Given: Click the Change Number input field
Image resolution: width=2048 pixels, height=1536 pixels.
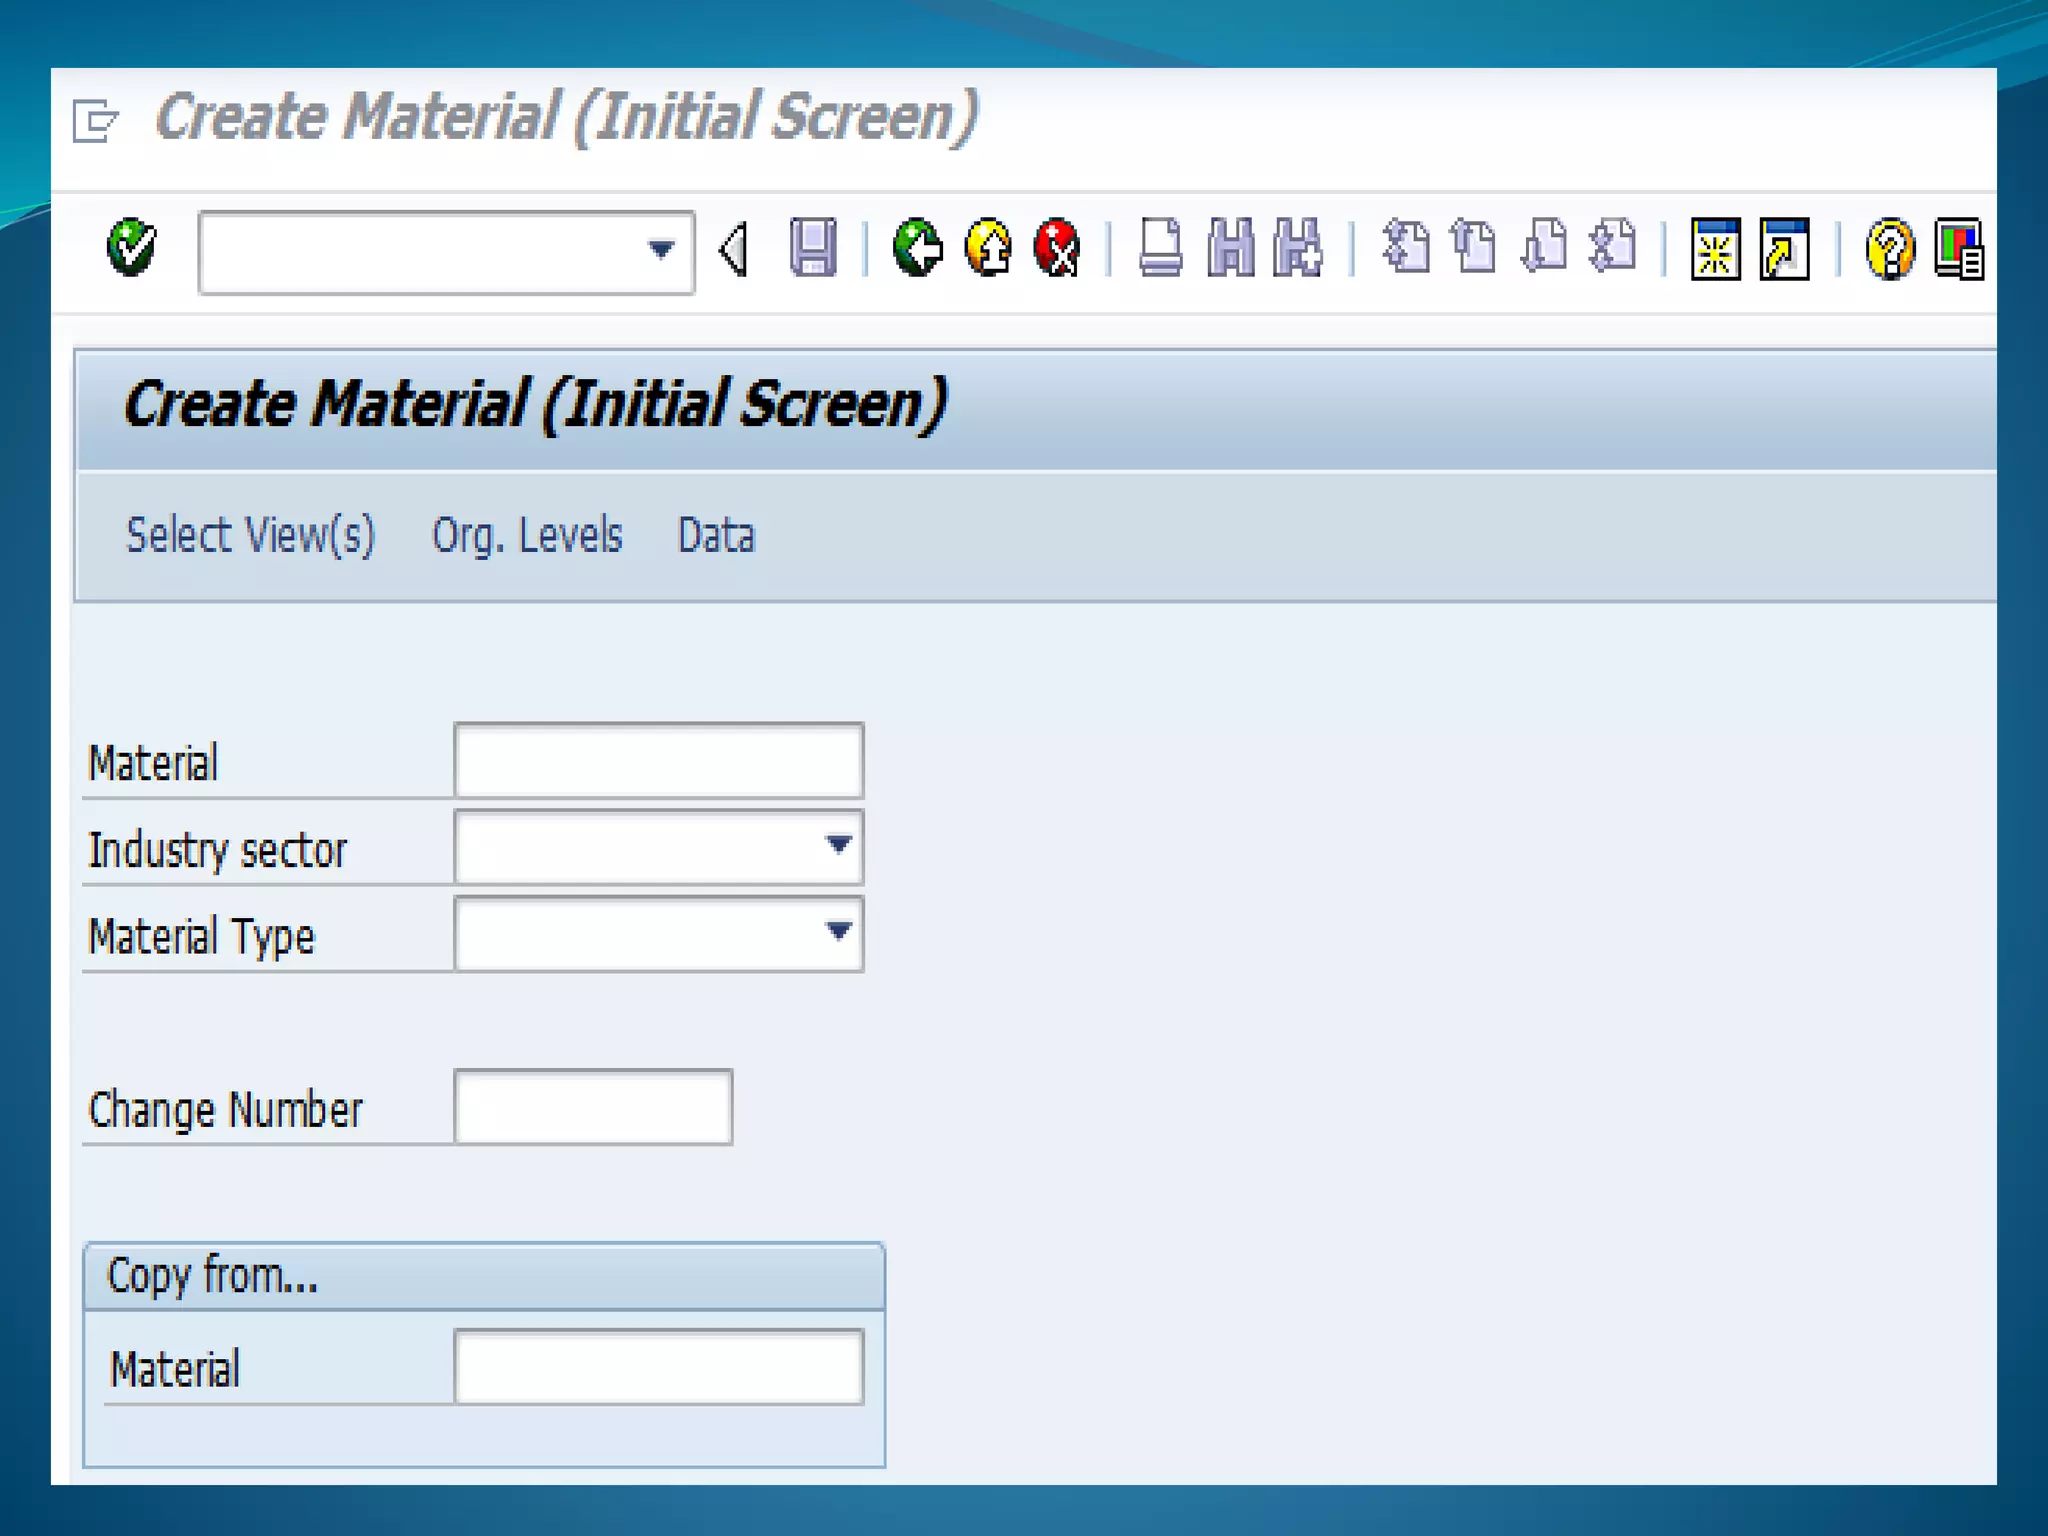Looking at the screenshot, I should pyautogui.click(x=593, y=1107).
